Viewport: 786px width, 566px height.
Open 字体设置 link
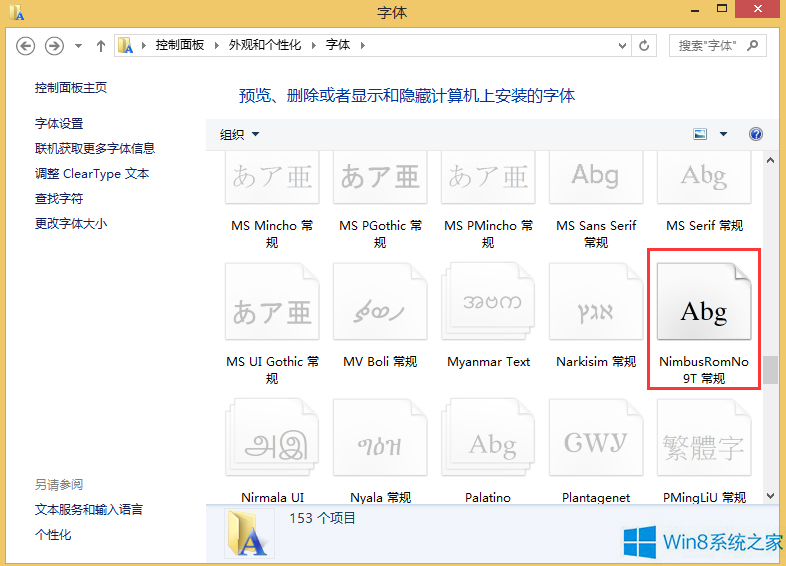59,123
